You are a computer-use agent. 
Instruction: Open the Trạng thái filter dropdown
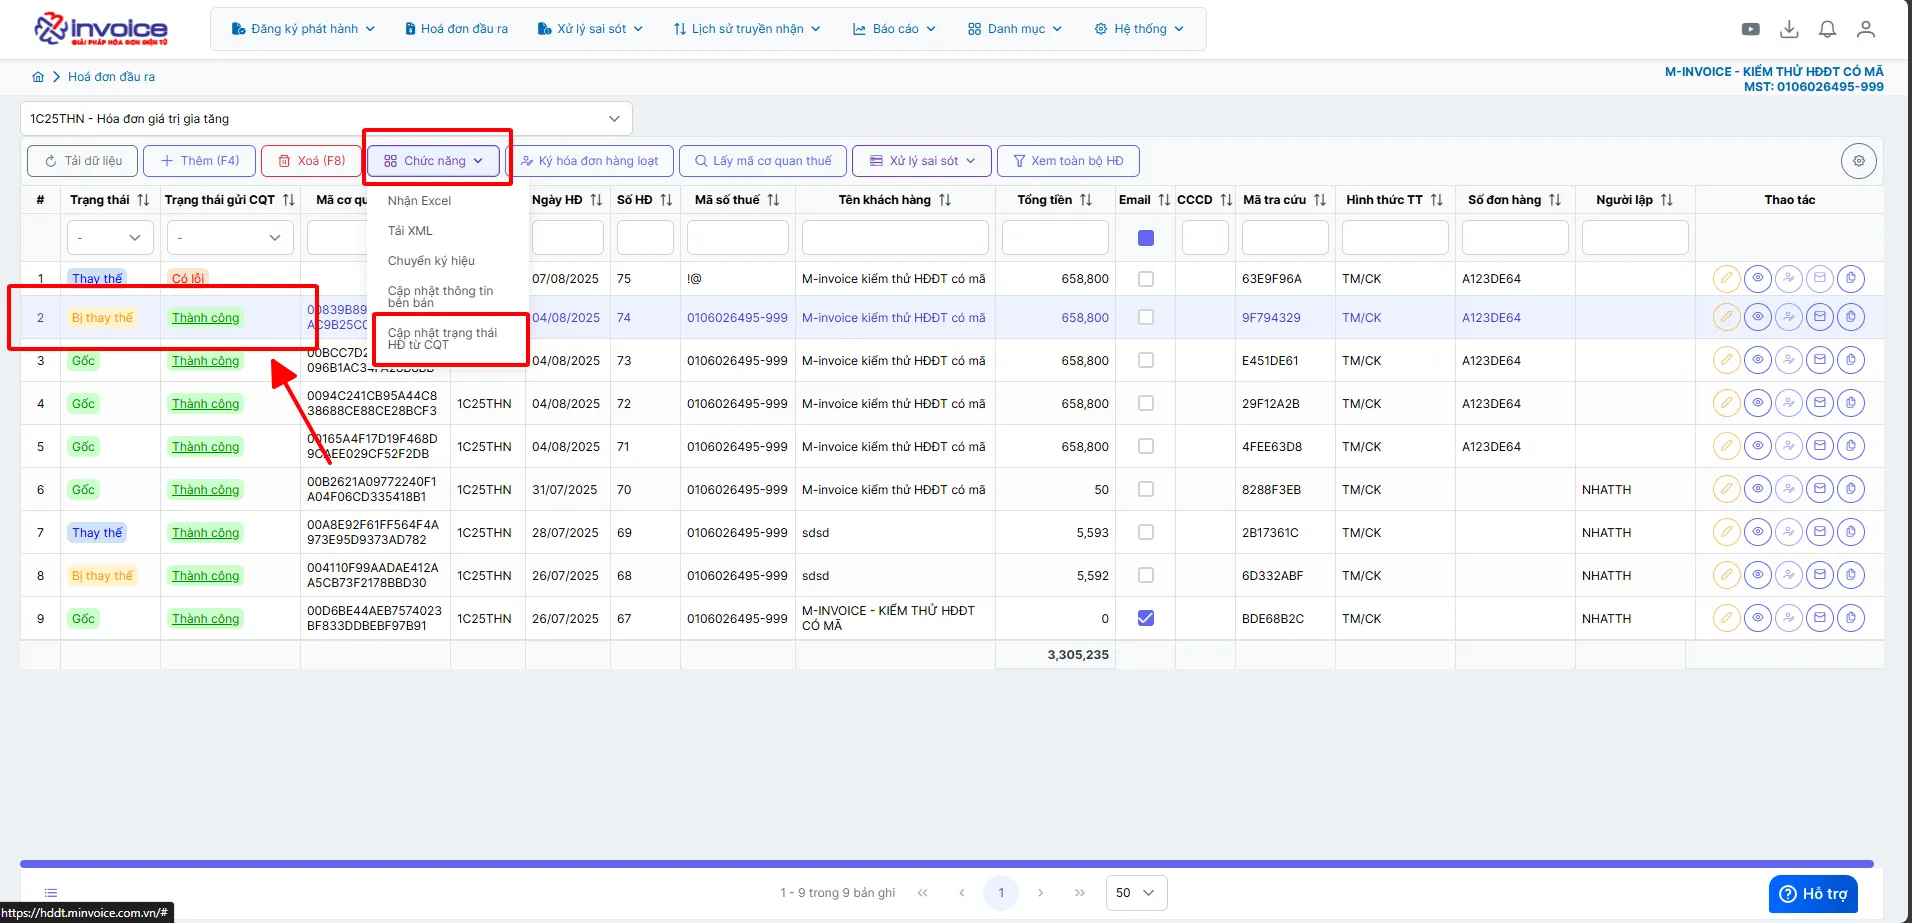tap(110, 238)
